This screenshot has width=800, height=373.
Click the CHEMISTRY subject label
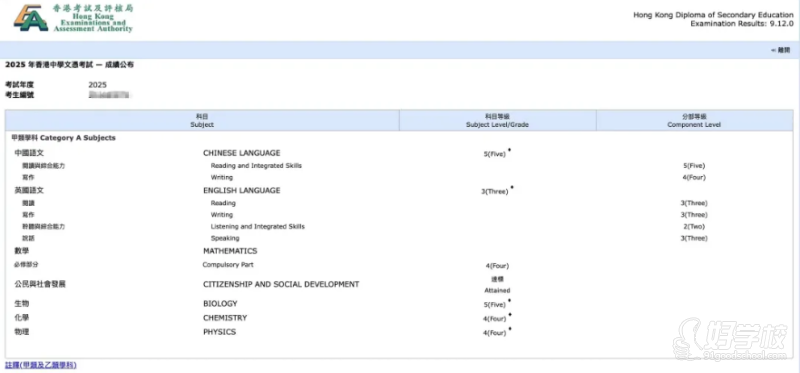pos(225,318)
